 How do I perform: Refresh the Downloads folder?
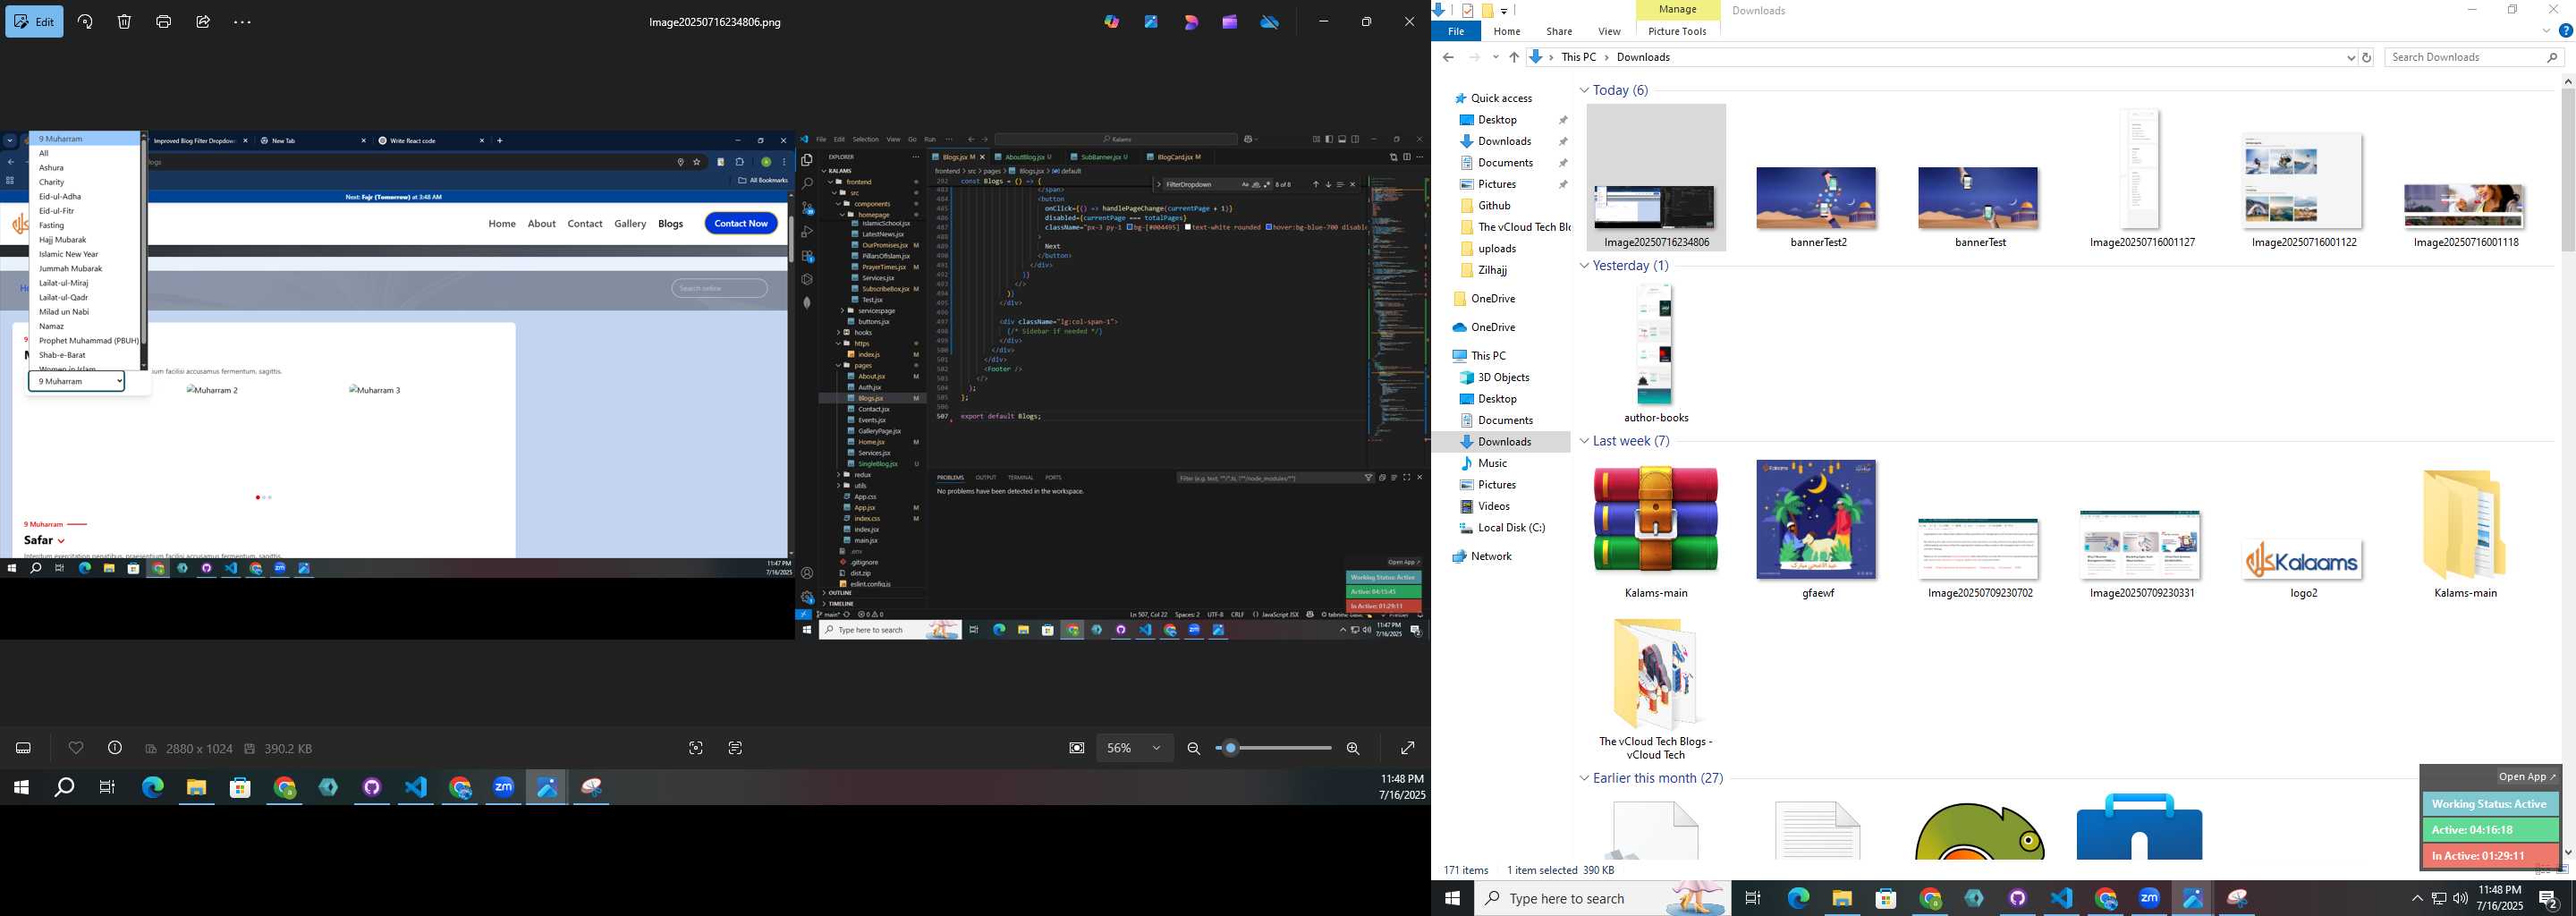coord(2367,58)
